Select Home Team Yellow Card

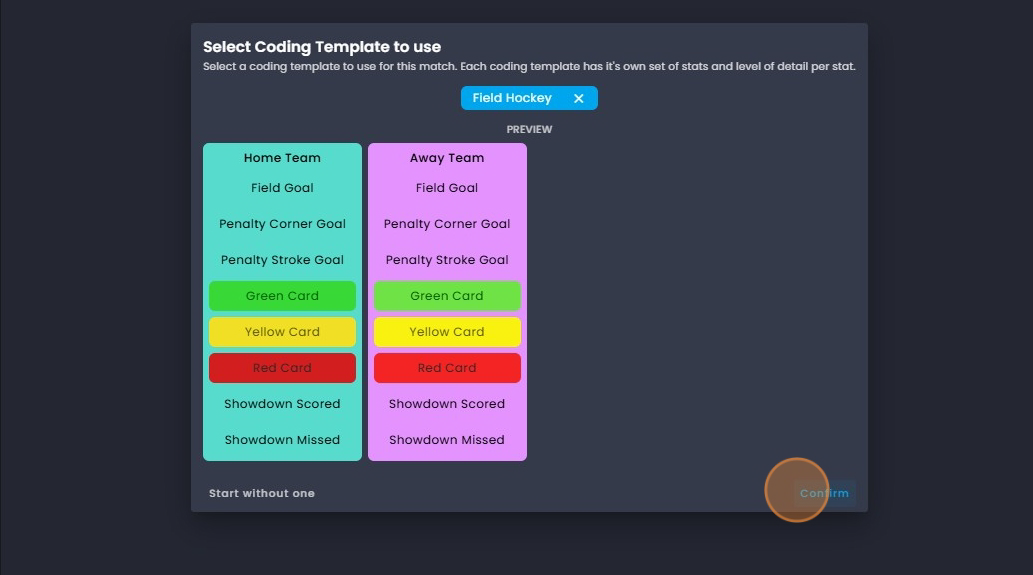pyautogui.click(x=283, y=332)
